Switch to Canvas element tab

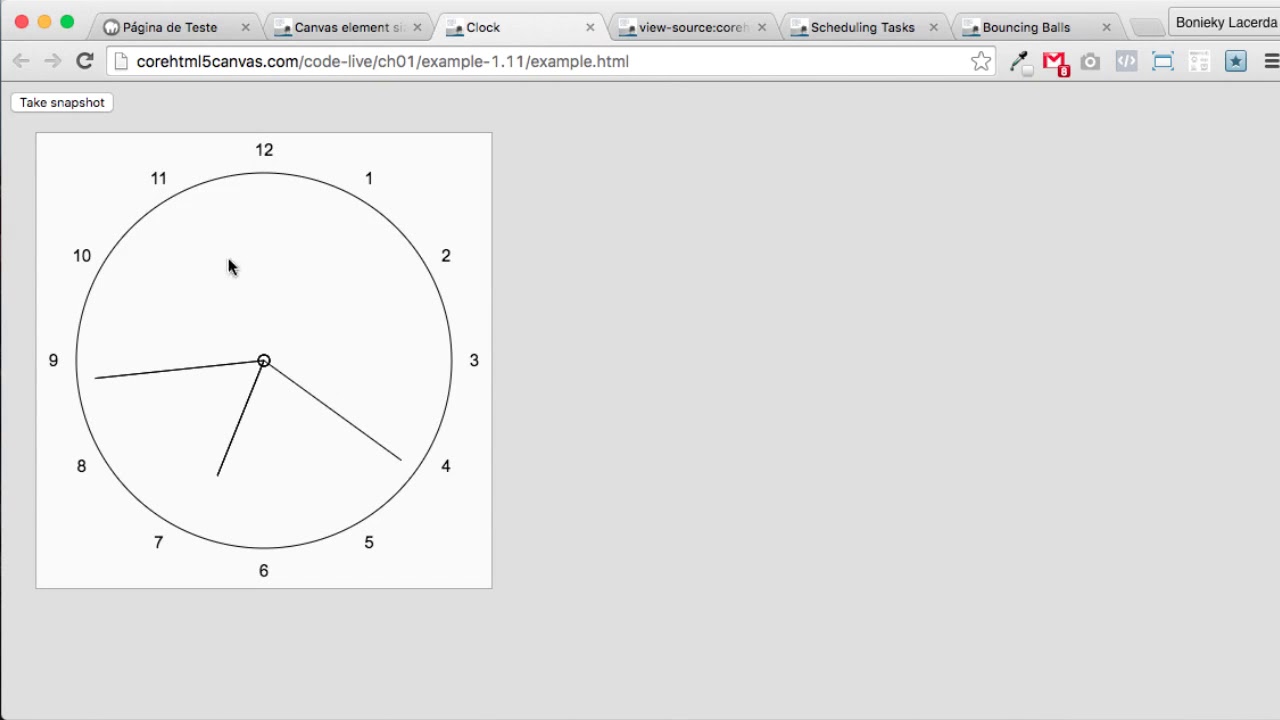click(x=348, y=27)
